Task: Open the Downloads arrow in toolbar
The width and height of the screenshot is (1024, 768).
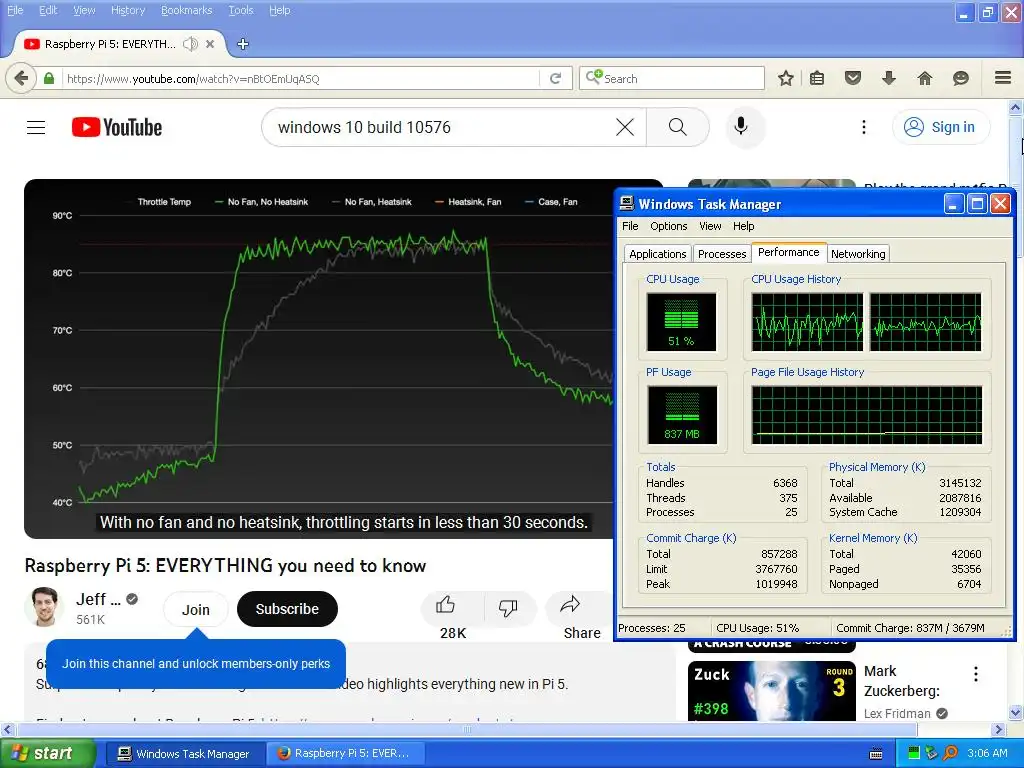Action: point(889,78)
